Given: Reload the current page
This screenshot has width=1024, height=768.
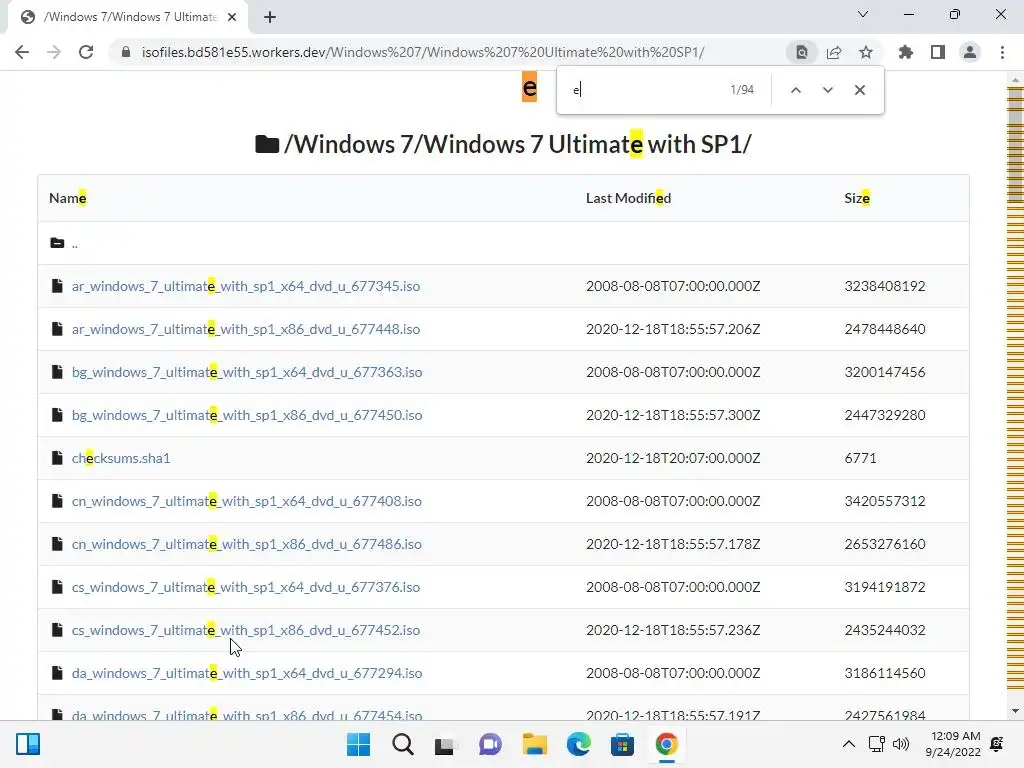Looking at the screenshot, I should coord(86,52).
